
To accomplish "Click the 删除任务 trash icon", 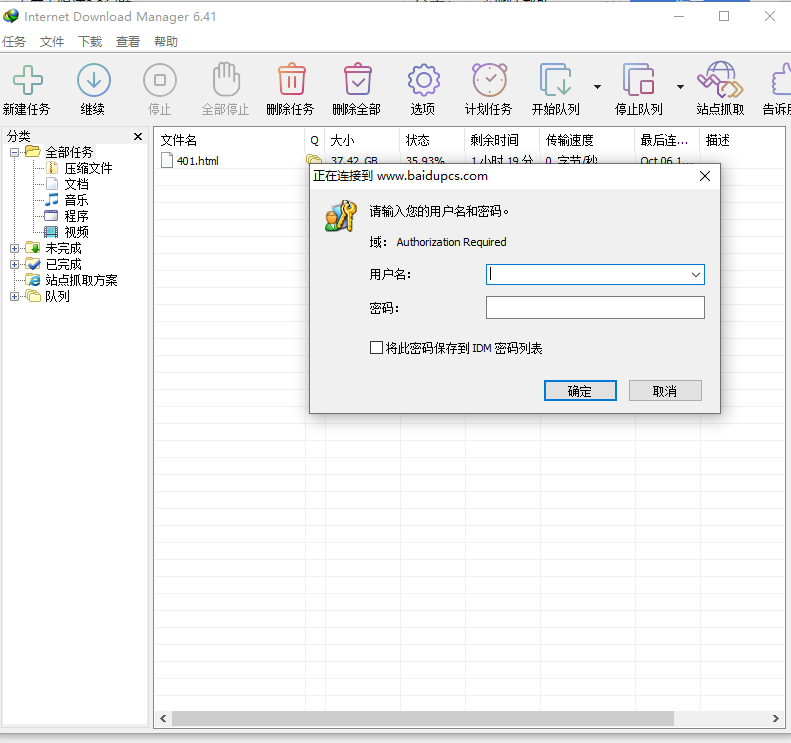I will click(292, 79).
